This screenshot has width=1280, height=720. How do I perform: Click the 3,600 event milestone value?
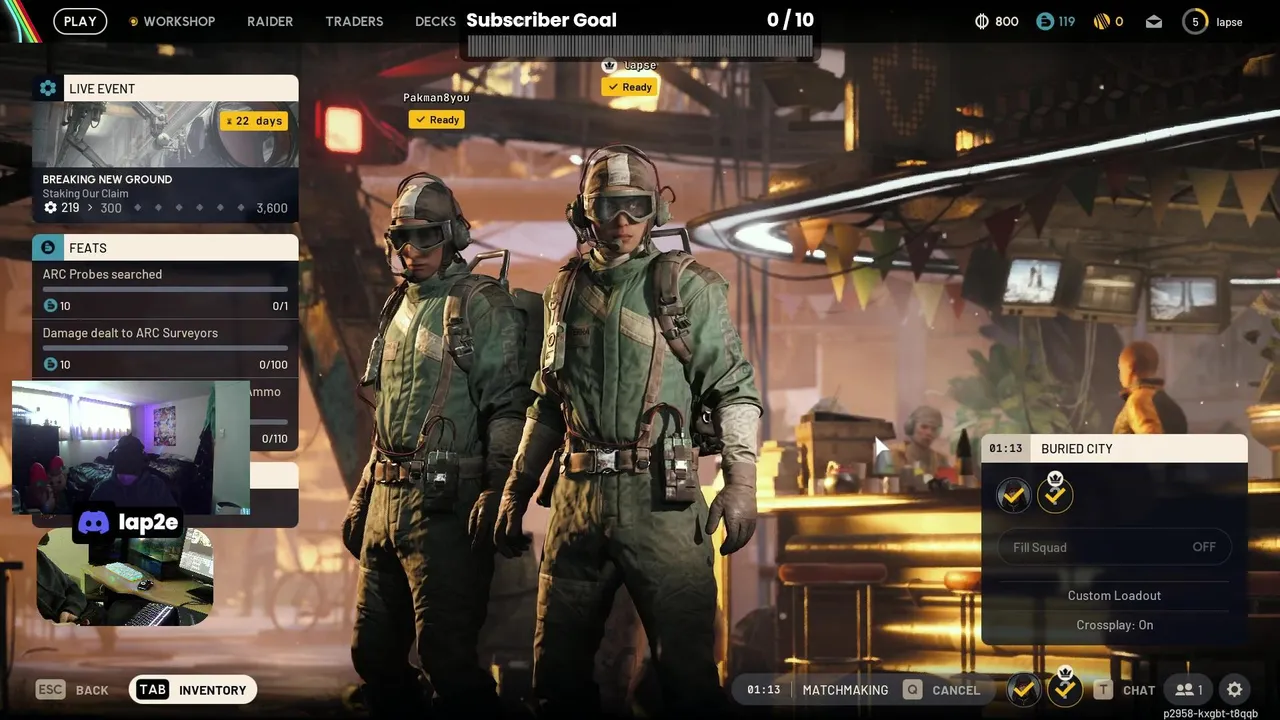[272, 208]
